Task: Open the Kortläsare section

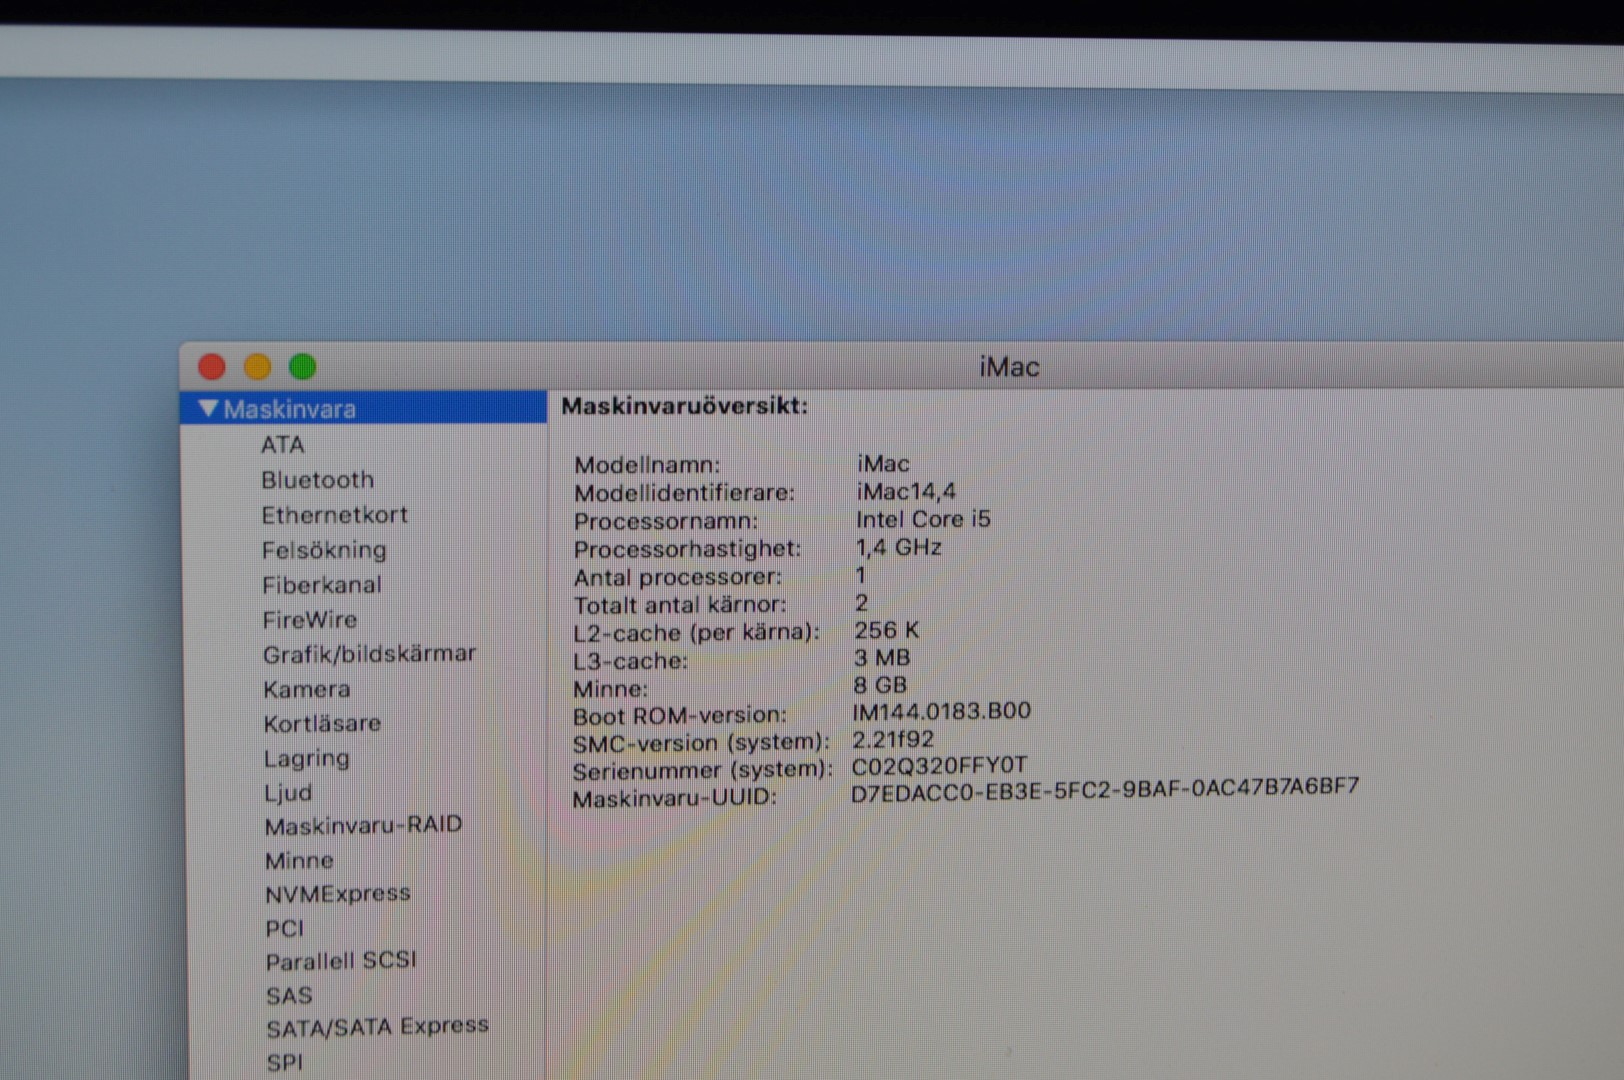Action: coord(322,723)
